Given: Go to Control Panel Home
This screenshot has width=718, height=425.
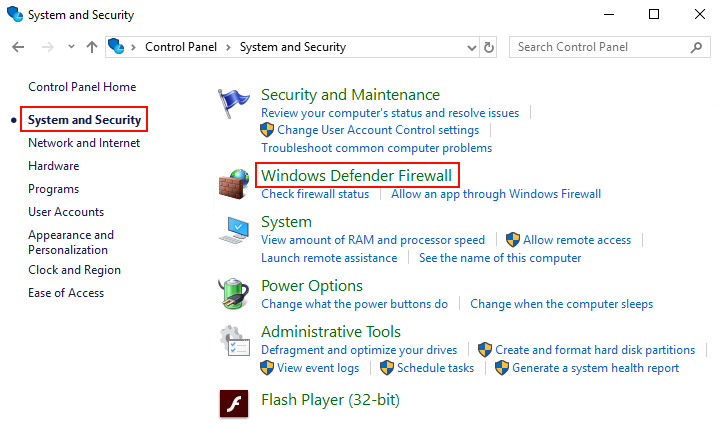Looking at the screenshot, I should tap(82, 87).
